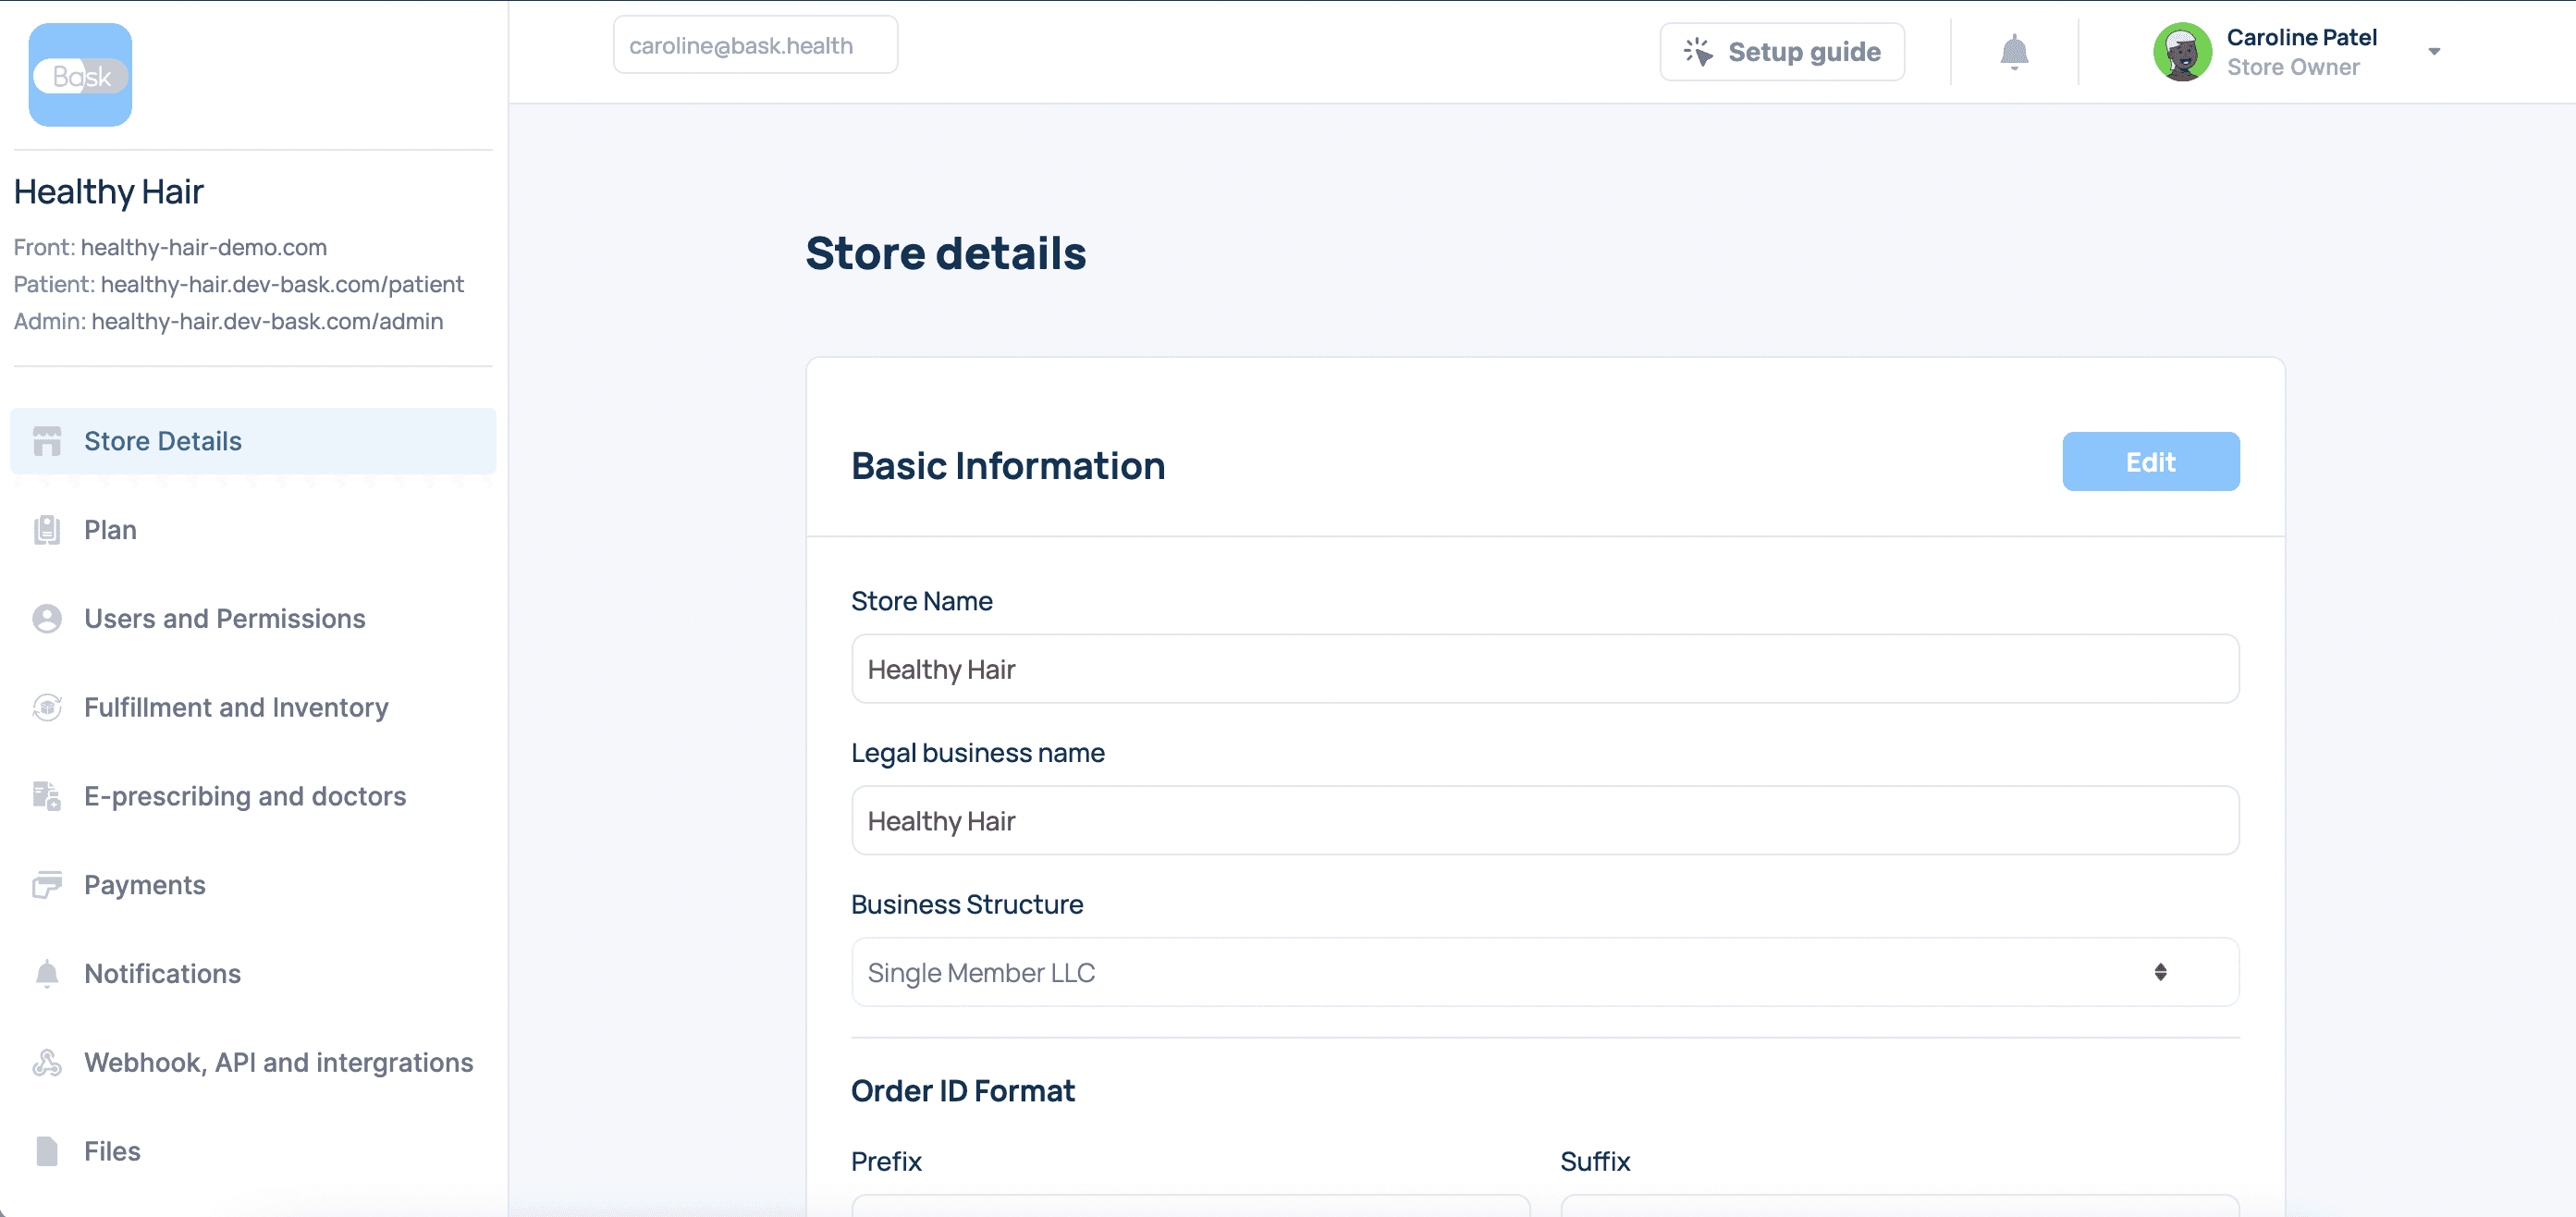The width and height of the screenshot is (2576, 1217).
Task: Click Caroline Patel's avatar picture
Action: pyautogui.click(x=2181, y=52)
